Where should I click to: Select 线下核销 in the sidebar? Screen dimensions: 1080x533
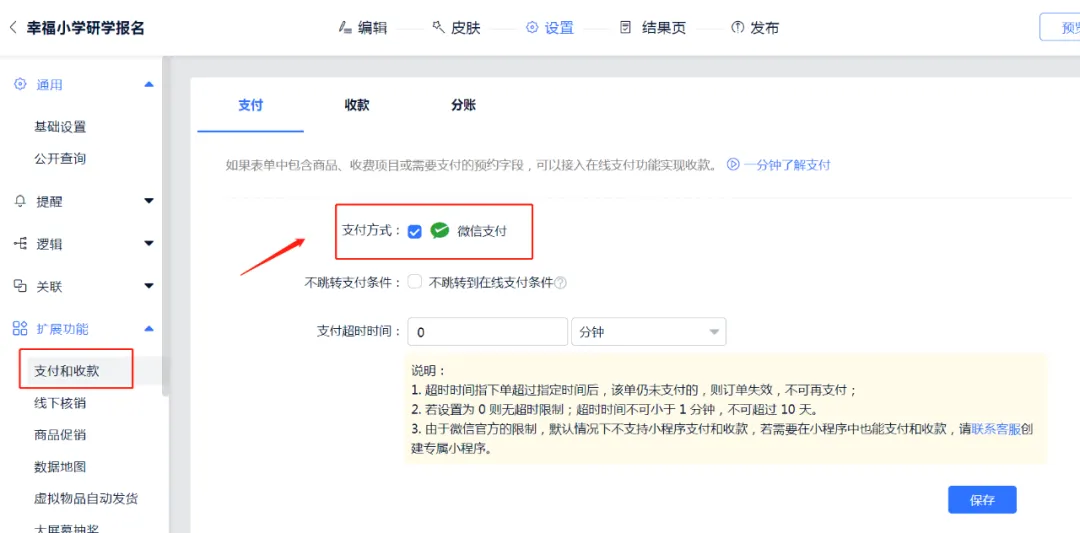click(60, 403)
